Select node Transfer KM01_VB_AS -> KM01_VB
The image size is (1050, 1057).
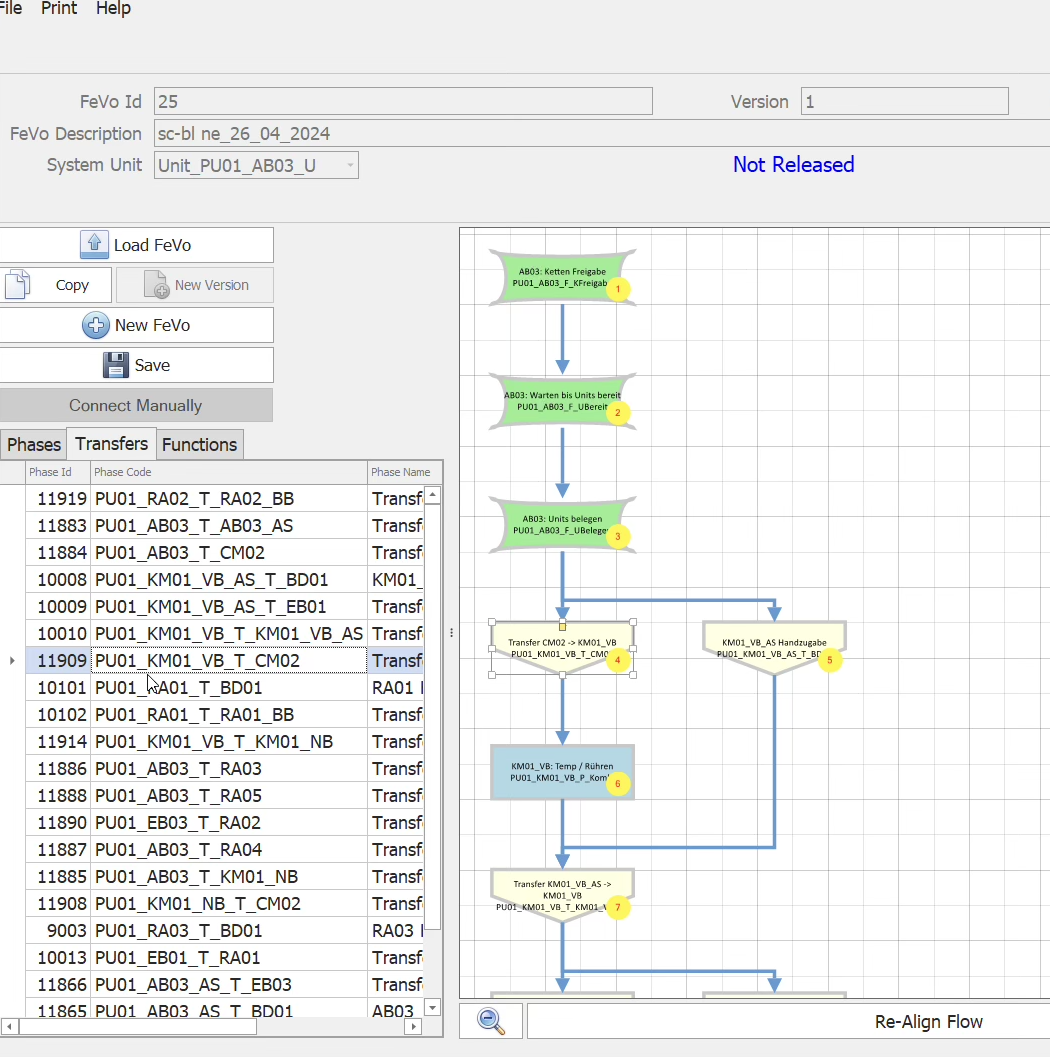pyautogui.click(x=561, y=895)
